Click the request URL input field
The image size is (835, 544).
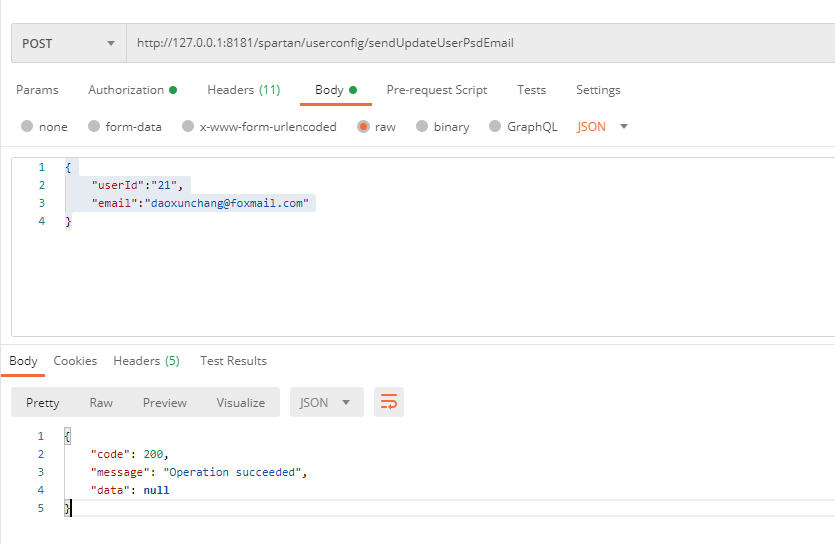(480, 44)
